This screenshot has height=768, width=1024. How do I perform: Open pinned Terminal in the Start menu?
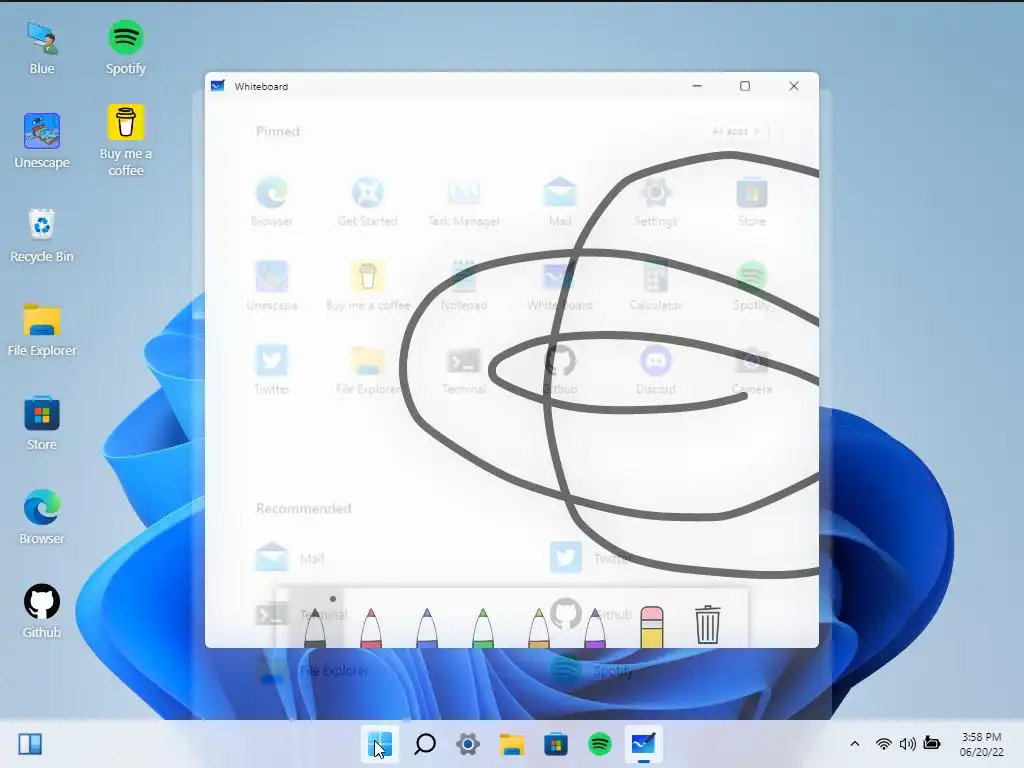pos(464,370)
